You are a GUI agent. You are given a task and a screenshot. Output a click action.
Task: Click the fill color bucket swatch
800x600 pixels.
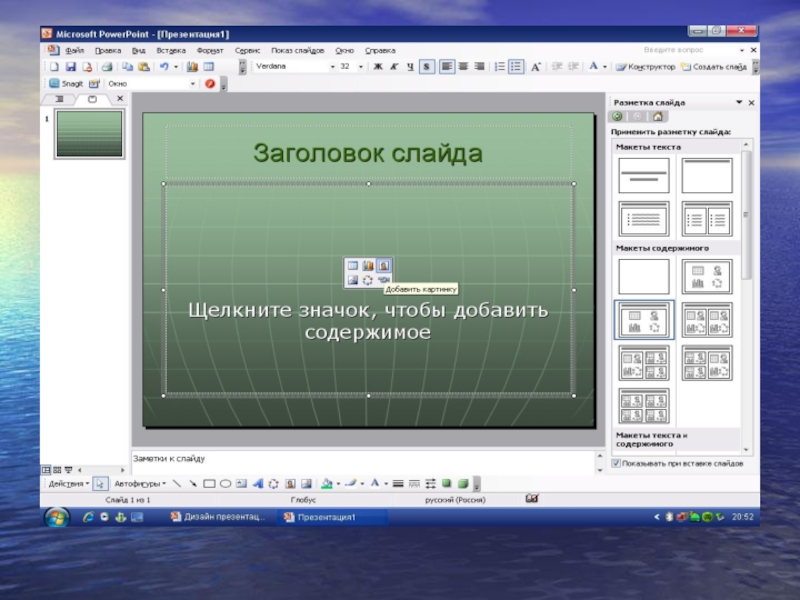pyautogui.click(x=327, y=484)
